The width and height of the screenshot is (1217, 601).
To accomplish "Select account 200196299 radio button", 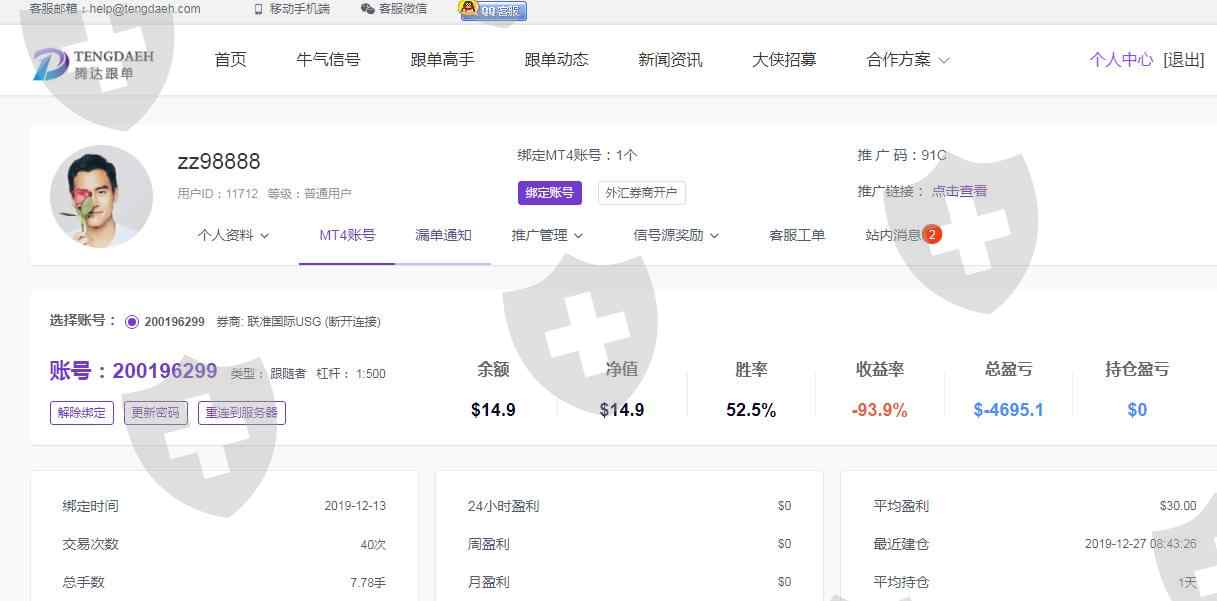I will 132,322.
